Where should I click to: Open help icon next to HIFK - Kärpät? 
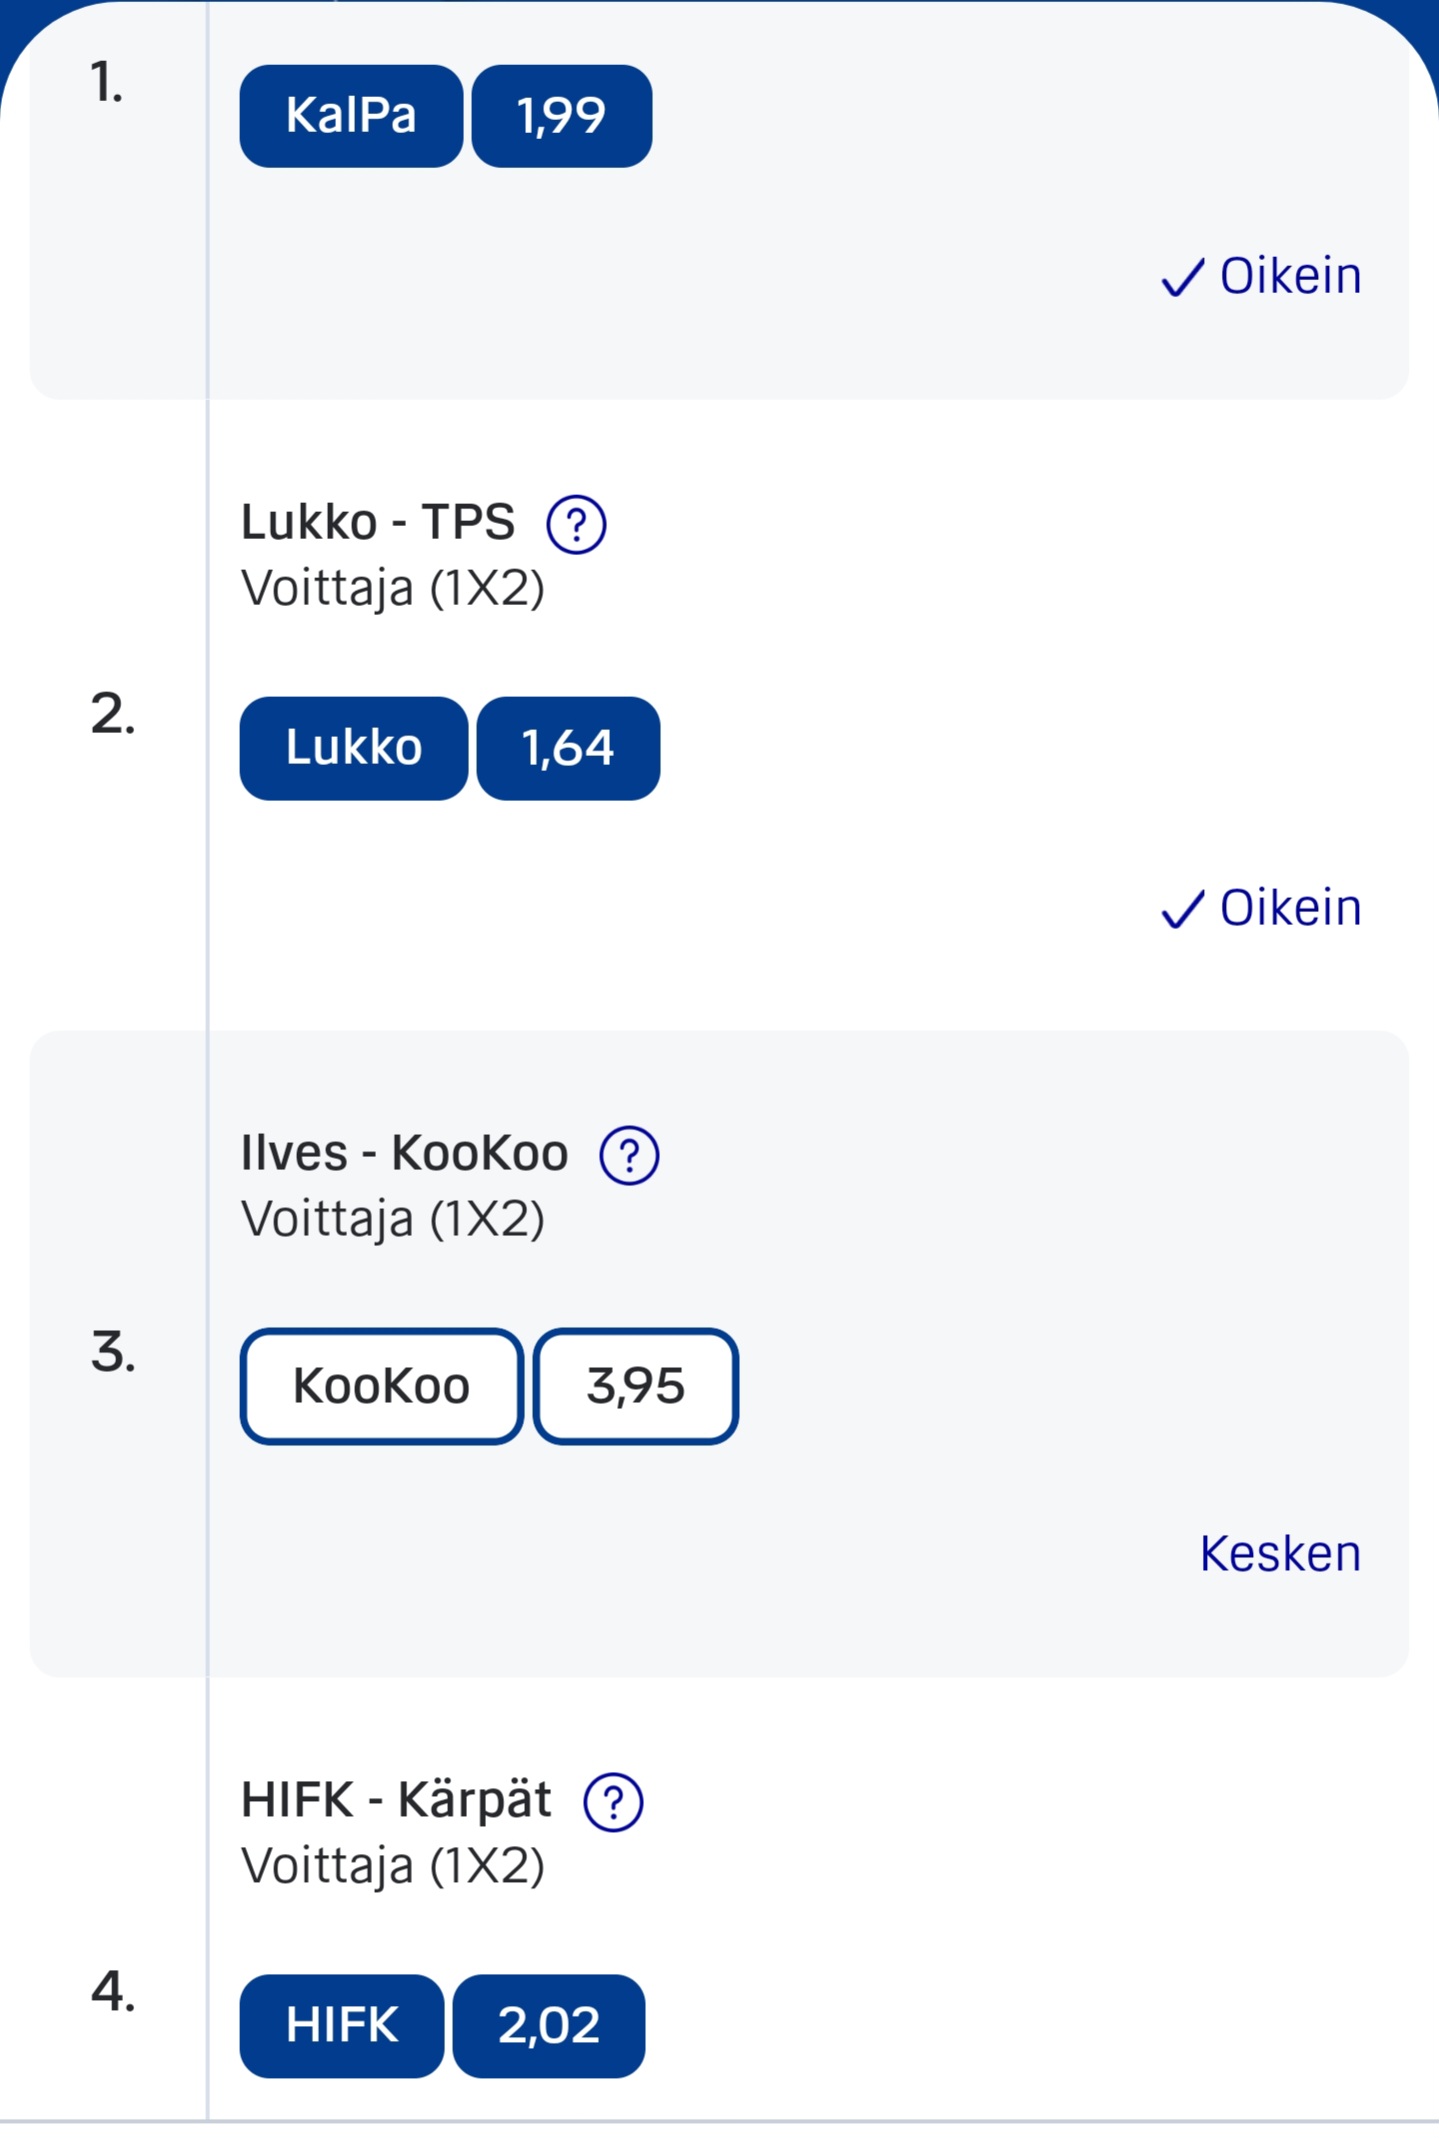pos(613,1802)
